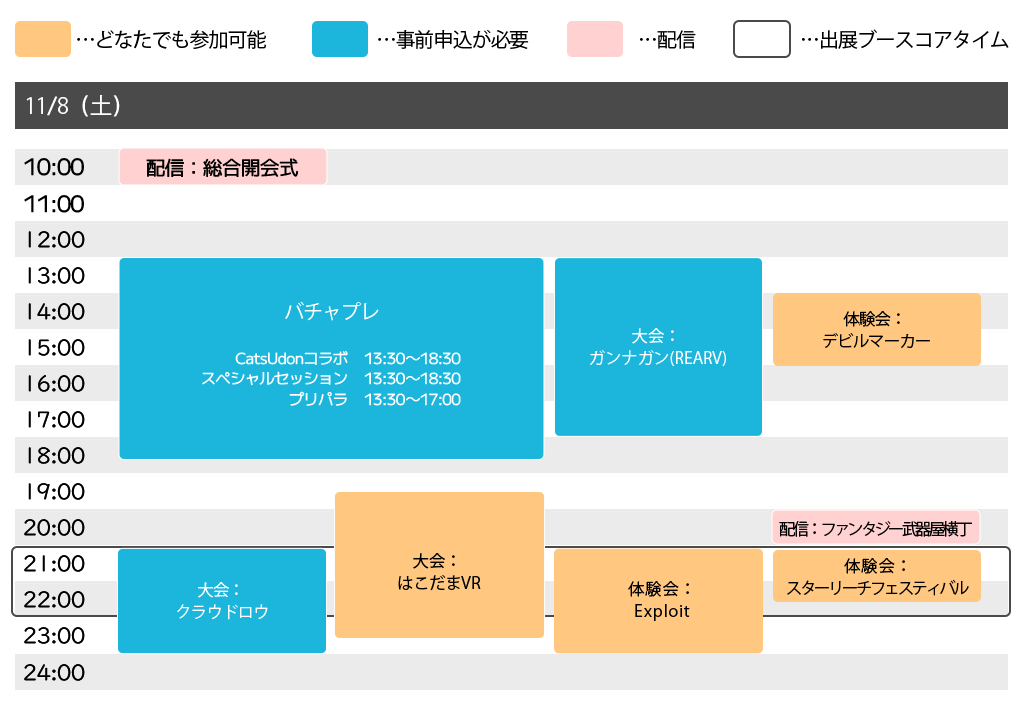The image size is (1024, 720).
Task: Open the バチャプレ event block title
Action: [x=331, y=311]
